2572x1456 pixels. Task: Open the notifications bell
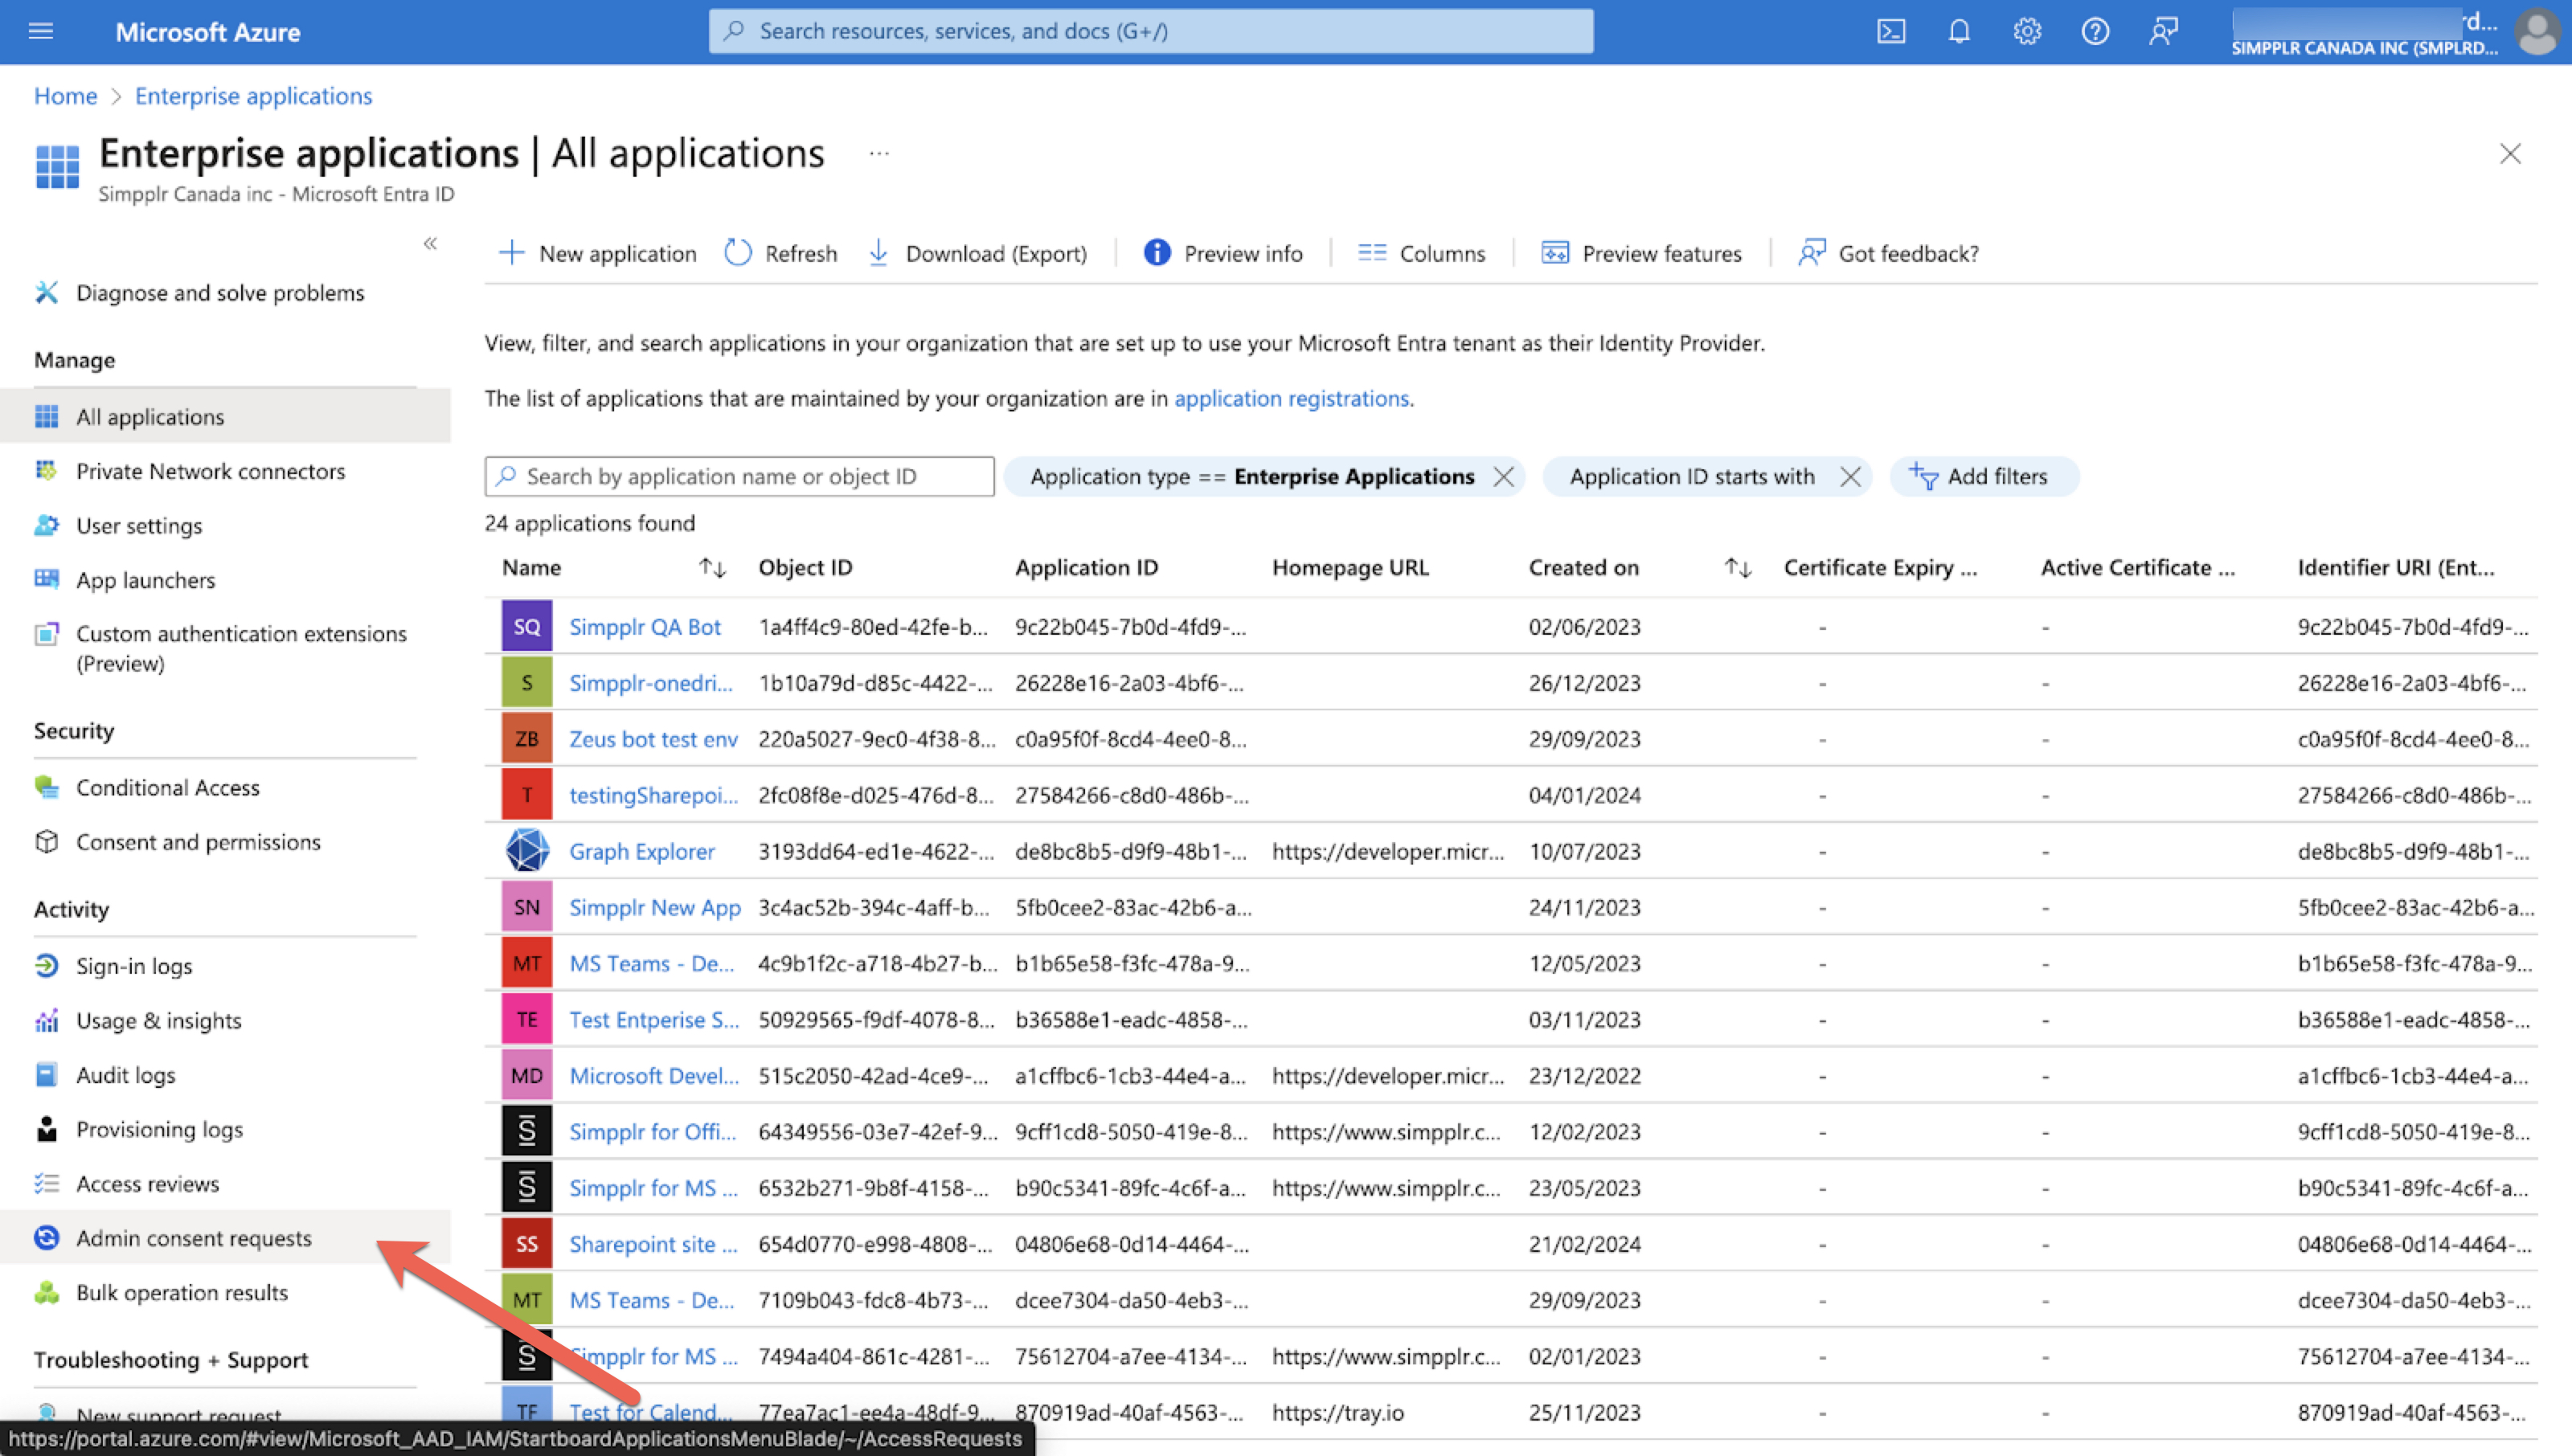click(1958, 31)
